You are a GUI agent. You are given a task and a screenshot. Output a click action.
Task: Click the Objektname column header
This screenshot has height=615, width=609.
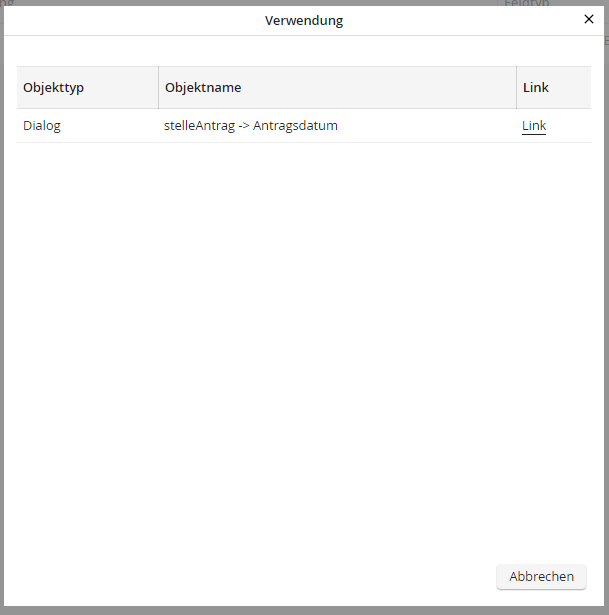tap(203, 88)
